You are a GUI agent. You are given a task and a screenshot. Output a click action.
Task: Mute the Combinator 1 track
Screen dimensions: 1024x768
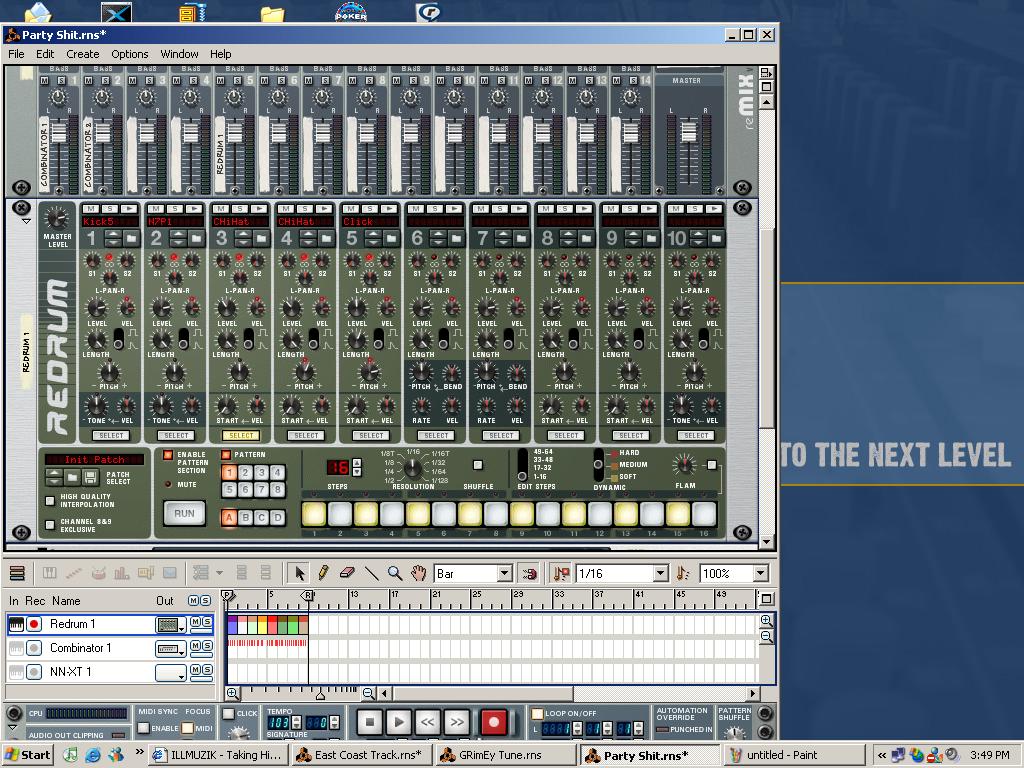tap(195, 647)
